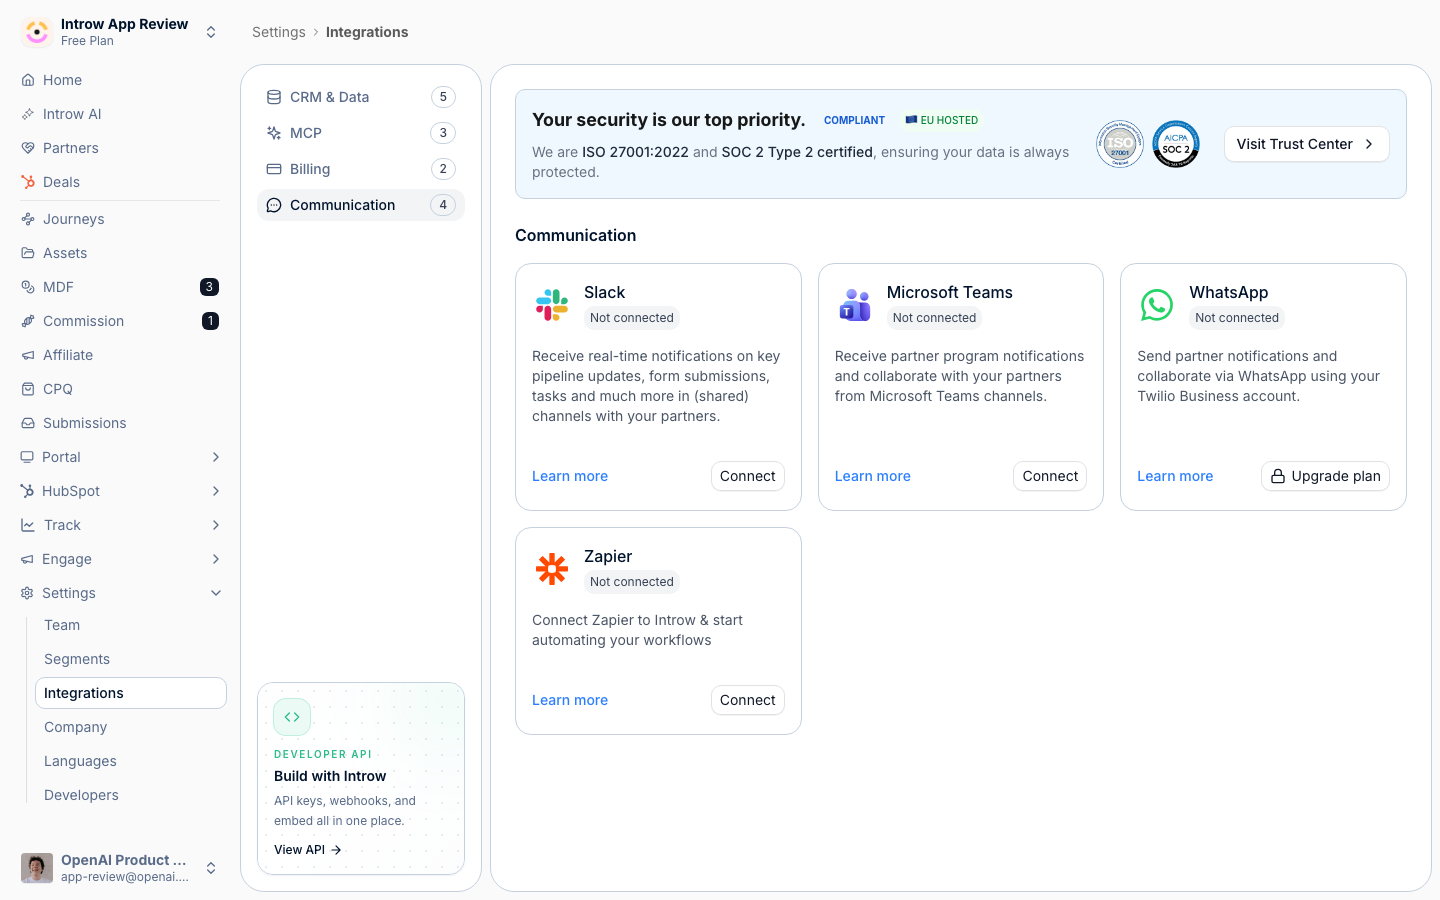Click Learn more for Zapier
Viewport: 1440px width, 900px height.
(x=570, y=700)
